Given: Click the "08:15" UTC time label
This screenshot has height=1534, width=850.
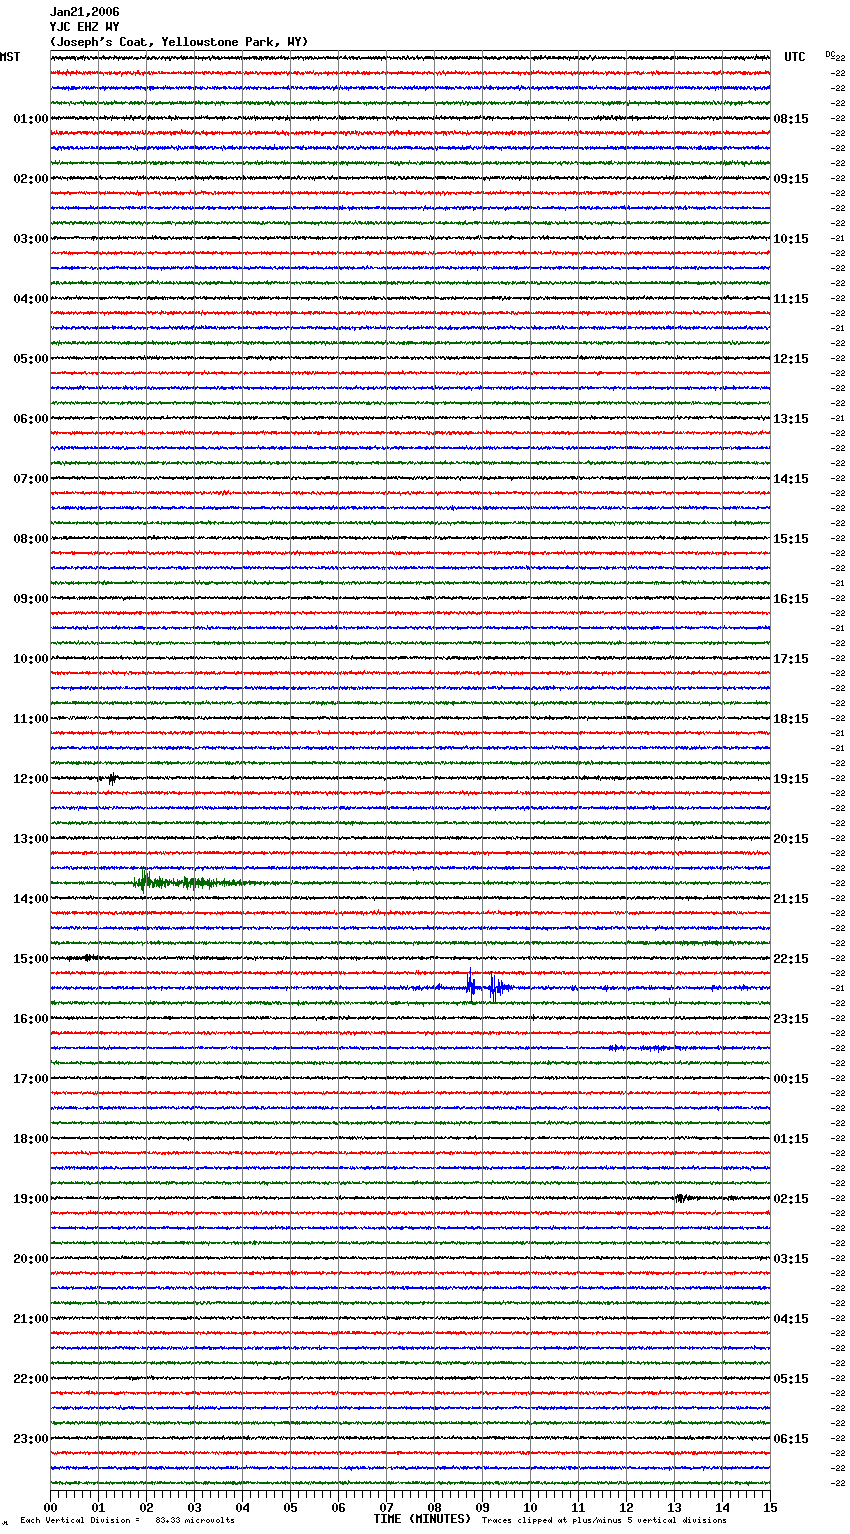Looking at the screenshot, I should pos(791,119).
